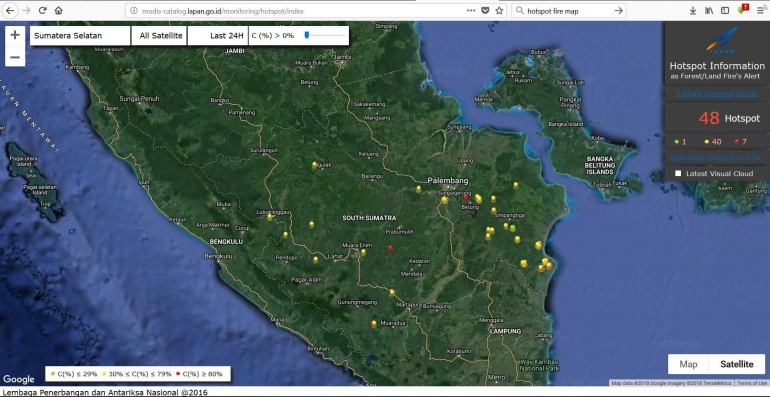This screenshot has height=397, width=770.
Task: Open the browser downloads icon
Action: pos(693,10)
